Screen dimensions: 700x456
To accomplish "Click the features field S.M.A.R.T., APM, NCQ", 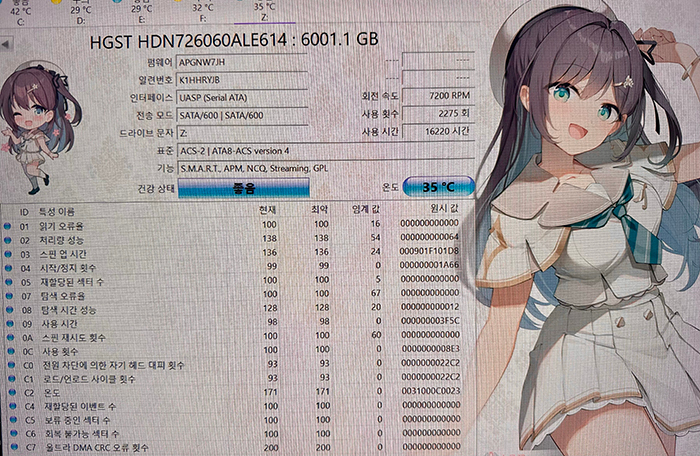I will click(325, 168).
